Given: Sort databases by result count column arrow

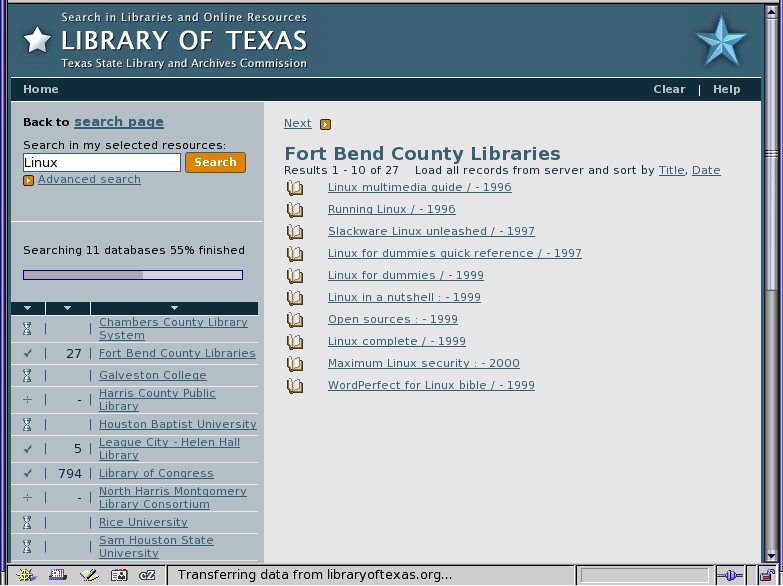Looking at the screenshot, I should (x=67, y=308).
